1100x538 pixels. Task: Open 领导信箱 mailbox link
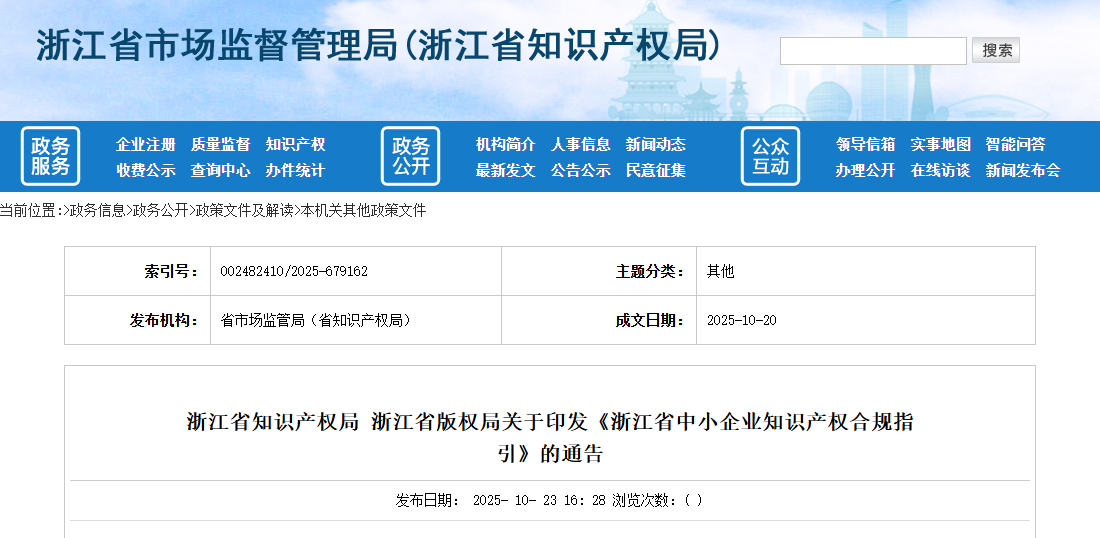pos(865,144)
